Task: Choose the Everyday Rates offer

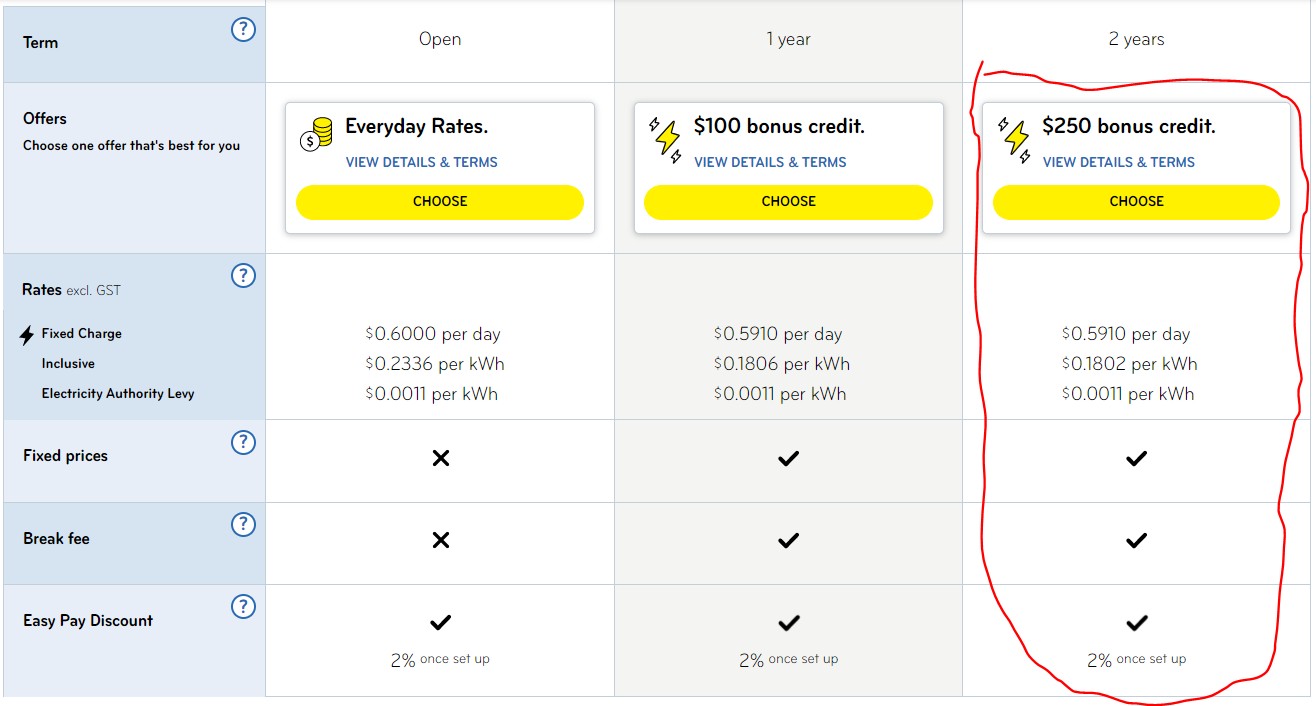Action: pos(439,201)
